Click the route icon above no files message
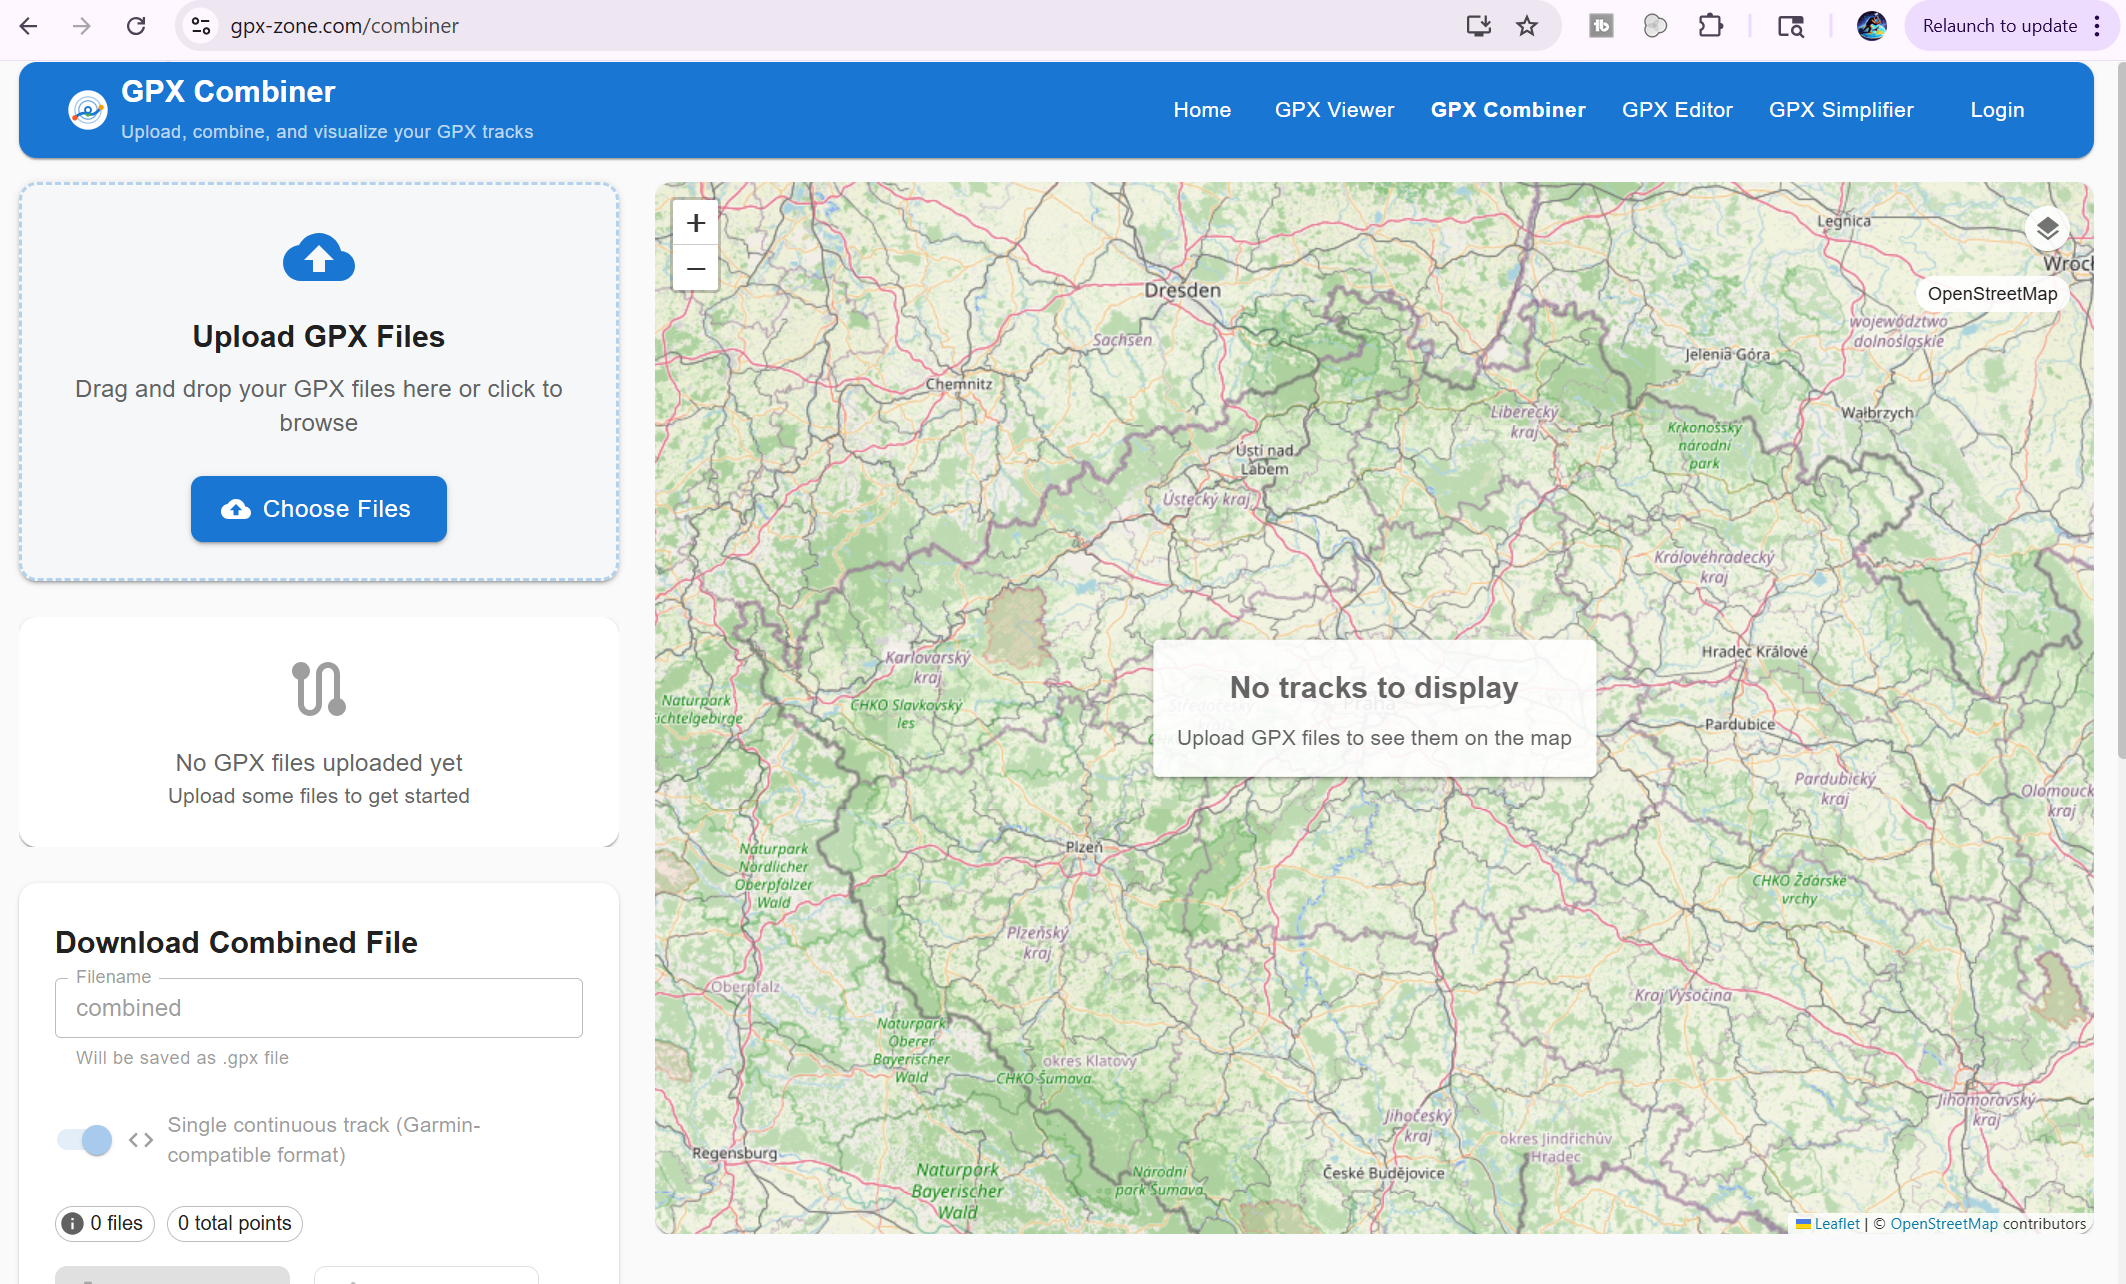This screenshot has width=2126, height=1284. point(319,689)
